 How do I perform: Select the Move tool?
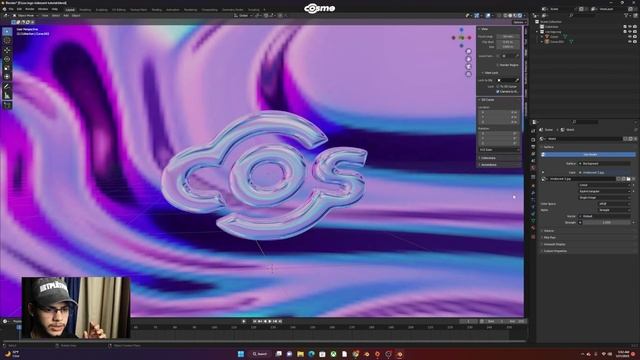7,50
